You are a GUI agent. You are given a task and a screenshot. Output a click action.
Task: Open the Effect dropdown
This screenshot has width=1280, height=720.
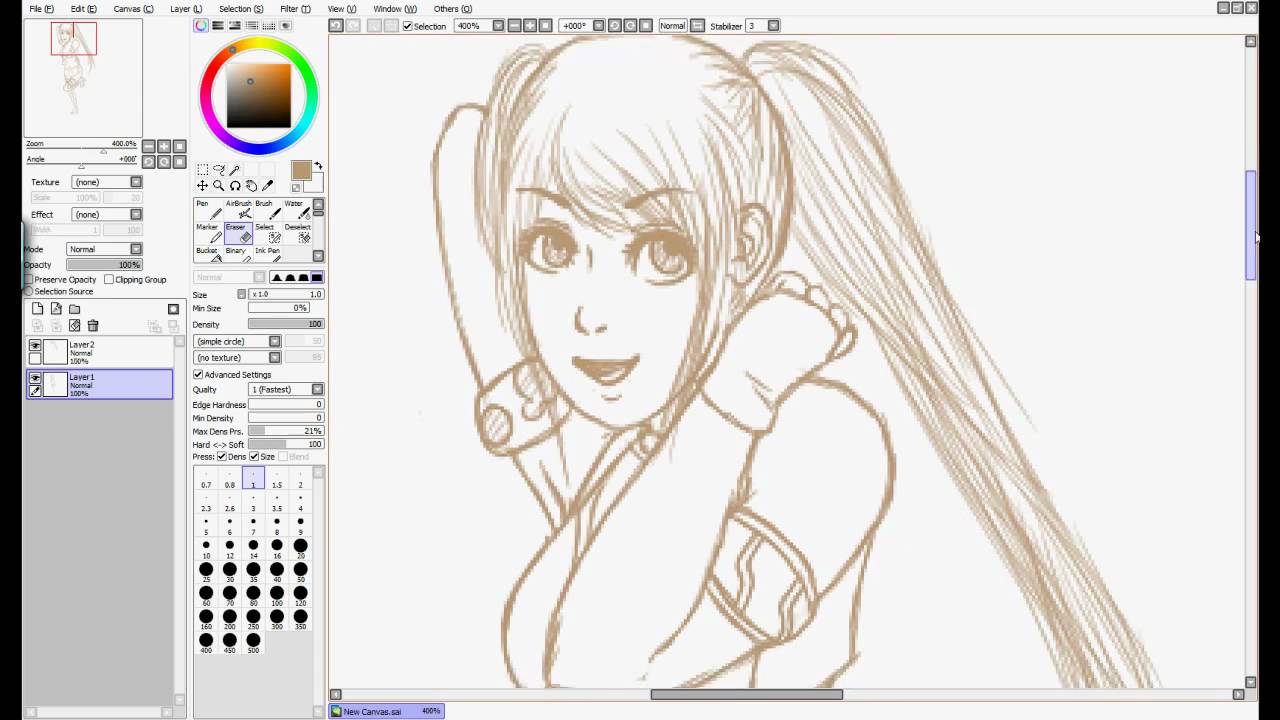tap(107, 214)
